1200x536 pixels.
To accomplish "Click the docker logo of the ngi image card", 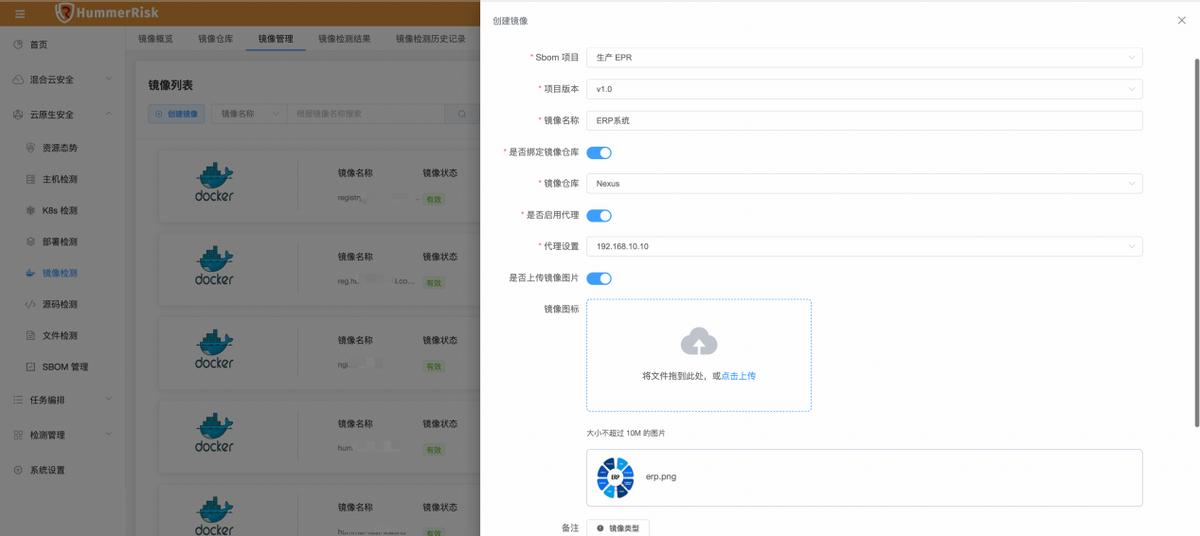I will [214, 351].
